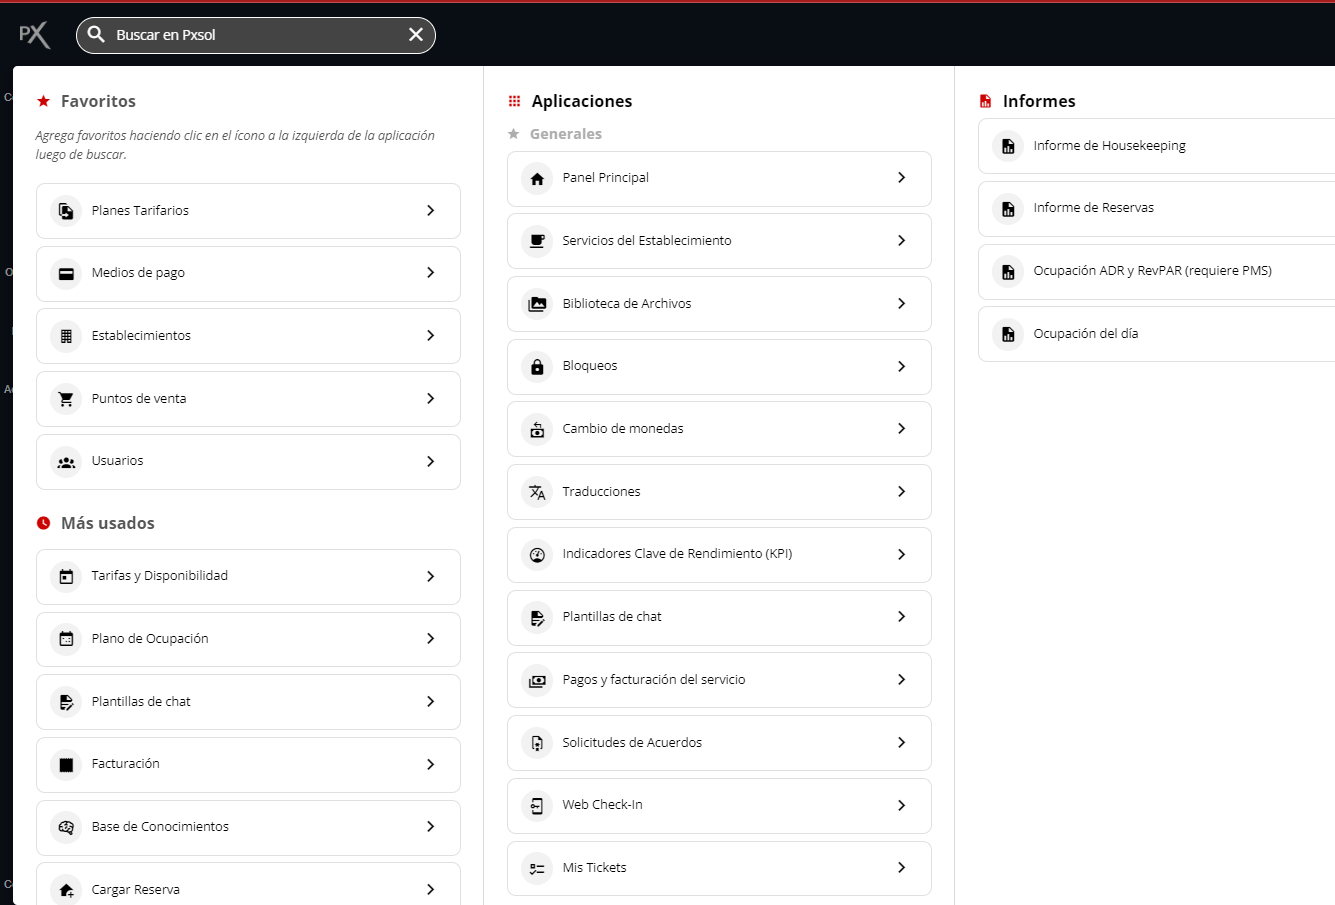Clear the search with the X button
Screen dimensions: 1335x905
coord(416,35)
